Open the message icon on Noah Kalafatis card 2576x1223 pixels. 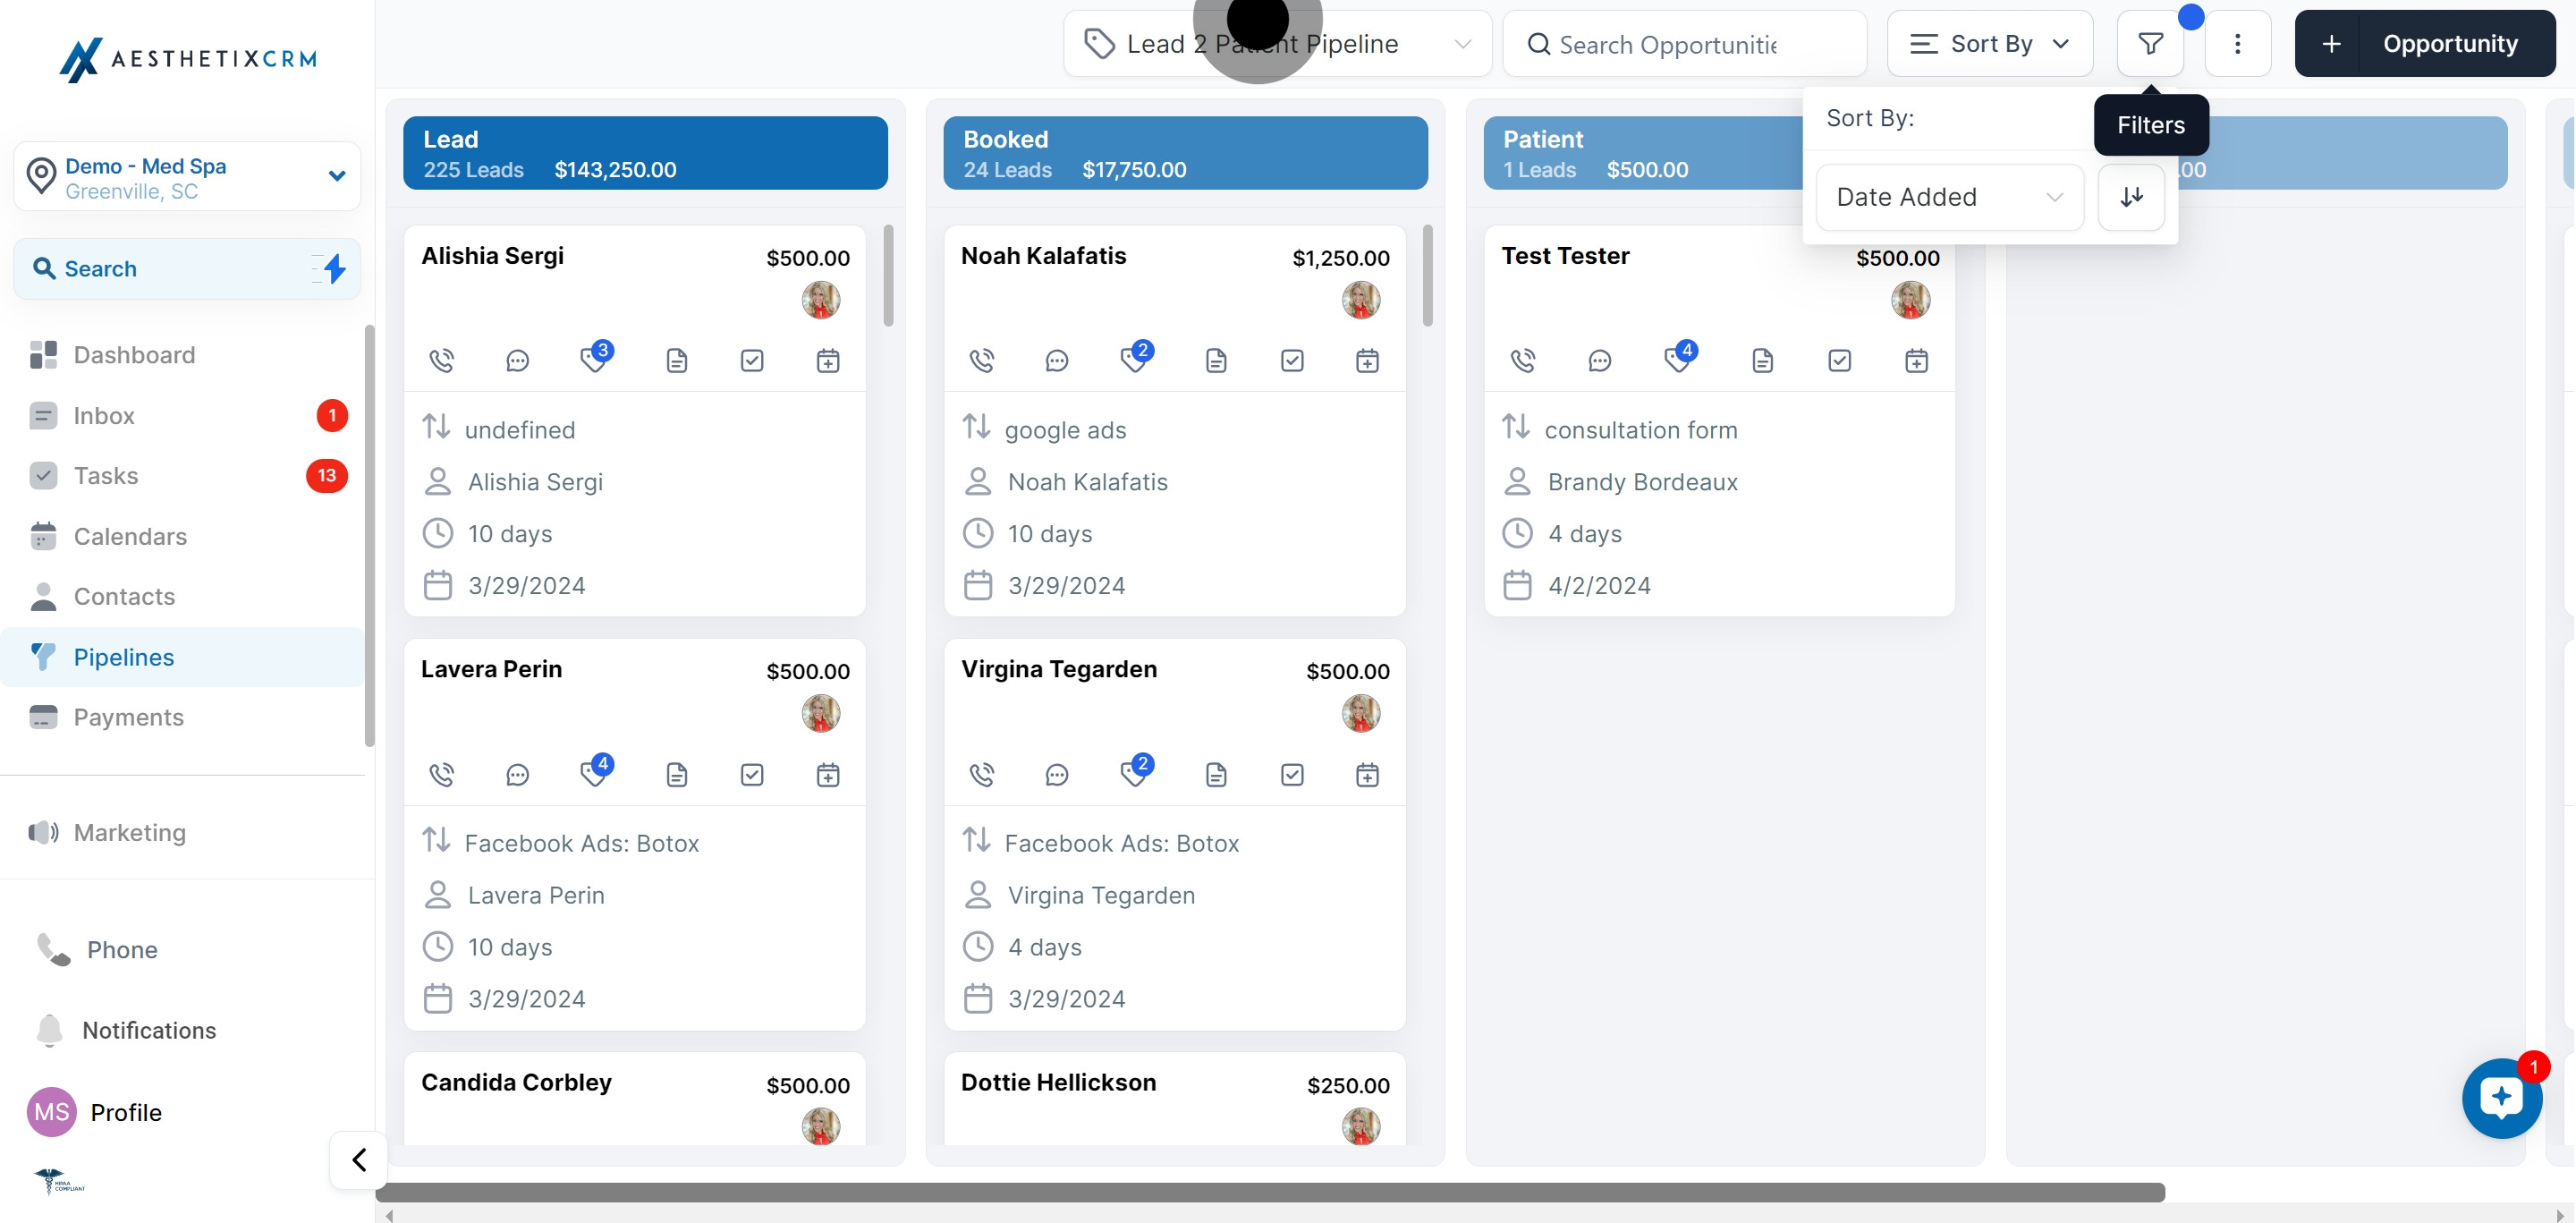1056,360
